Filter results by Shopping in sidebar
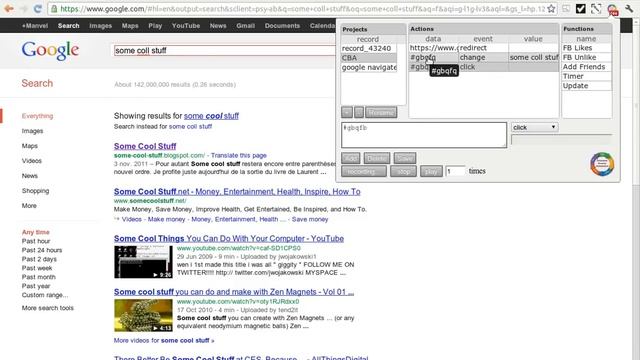This screenshot has width=640, height=360. click(35, 191)
